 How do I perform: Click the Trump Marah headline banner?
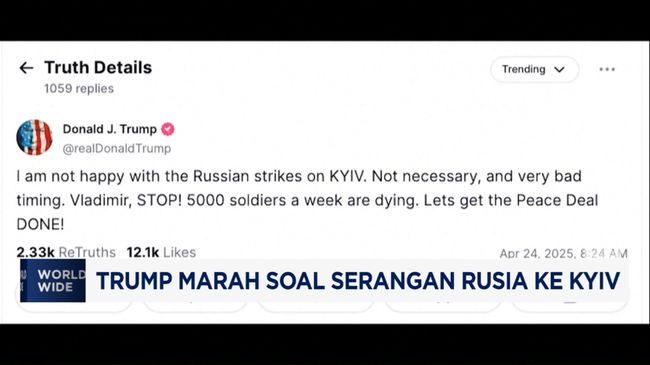pos(358,281)
